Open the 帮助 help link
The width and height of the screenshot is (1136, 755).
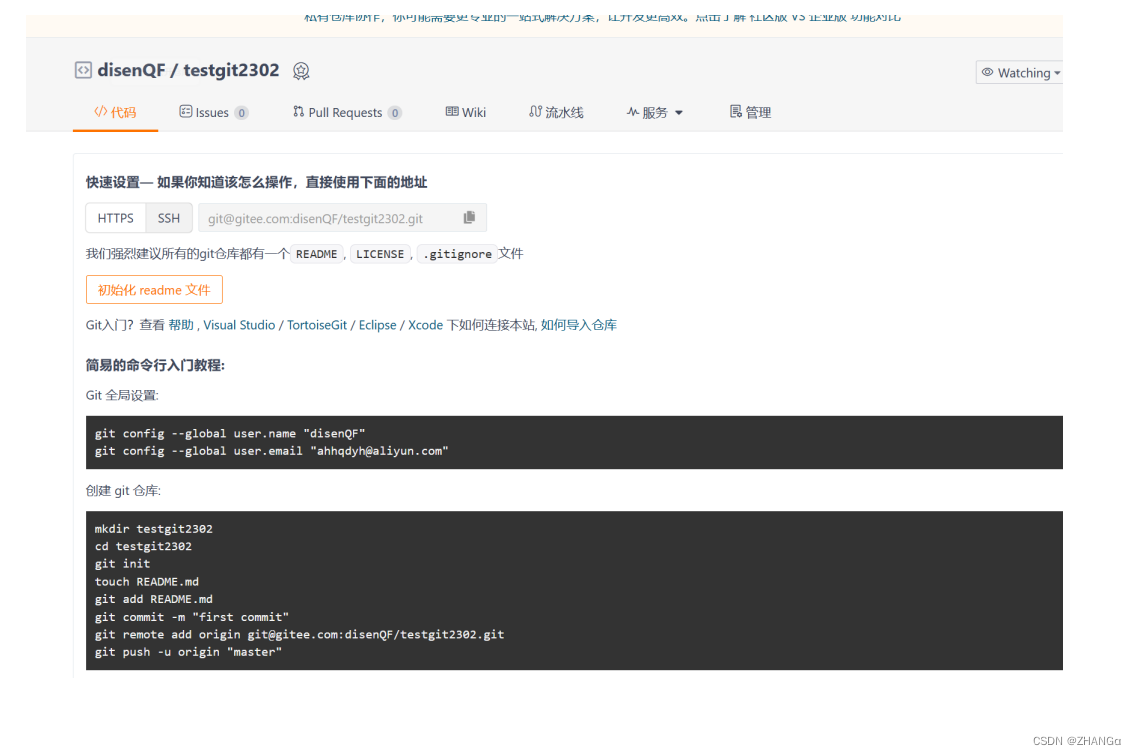181,325
